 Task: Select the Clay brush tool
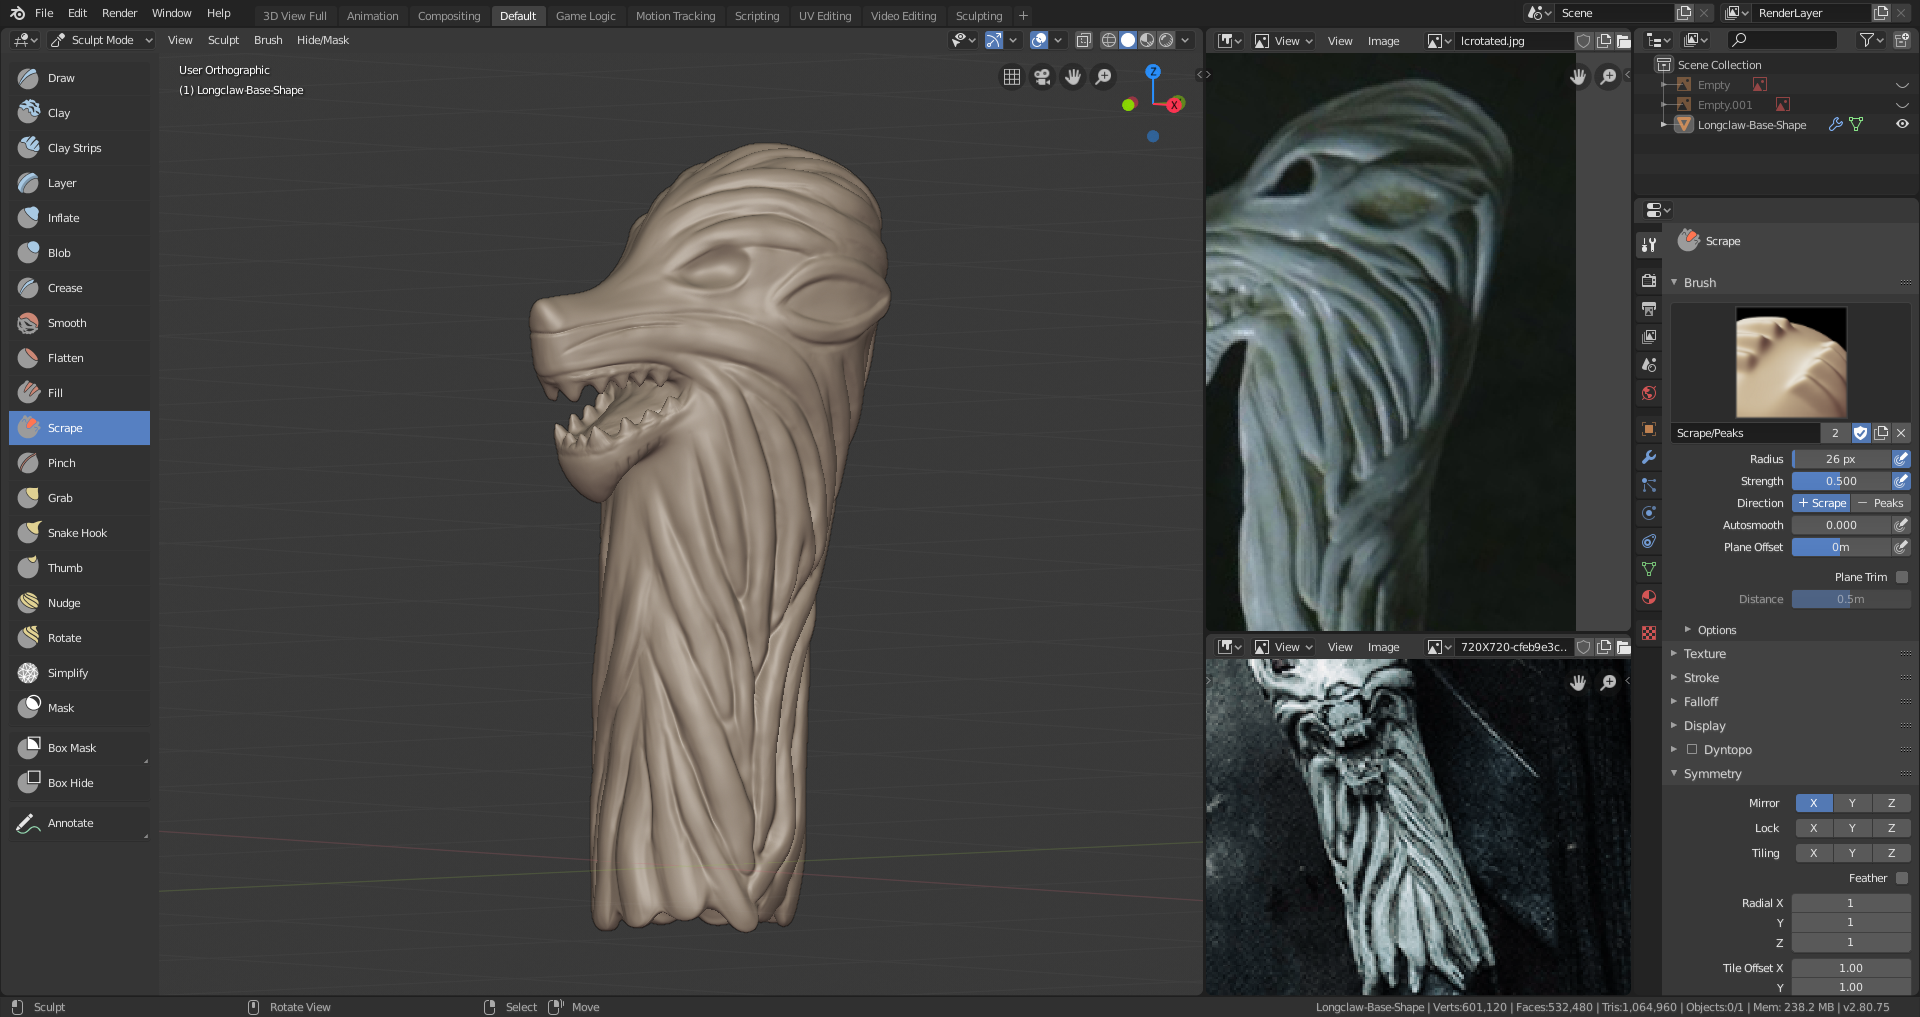click(x=79, y=113)
